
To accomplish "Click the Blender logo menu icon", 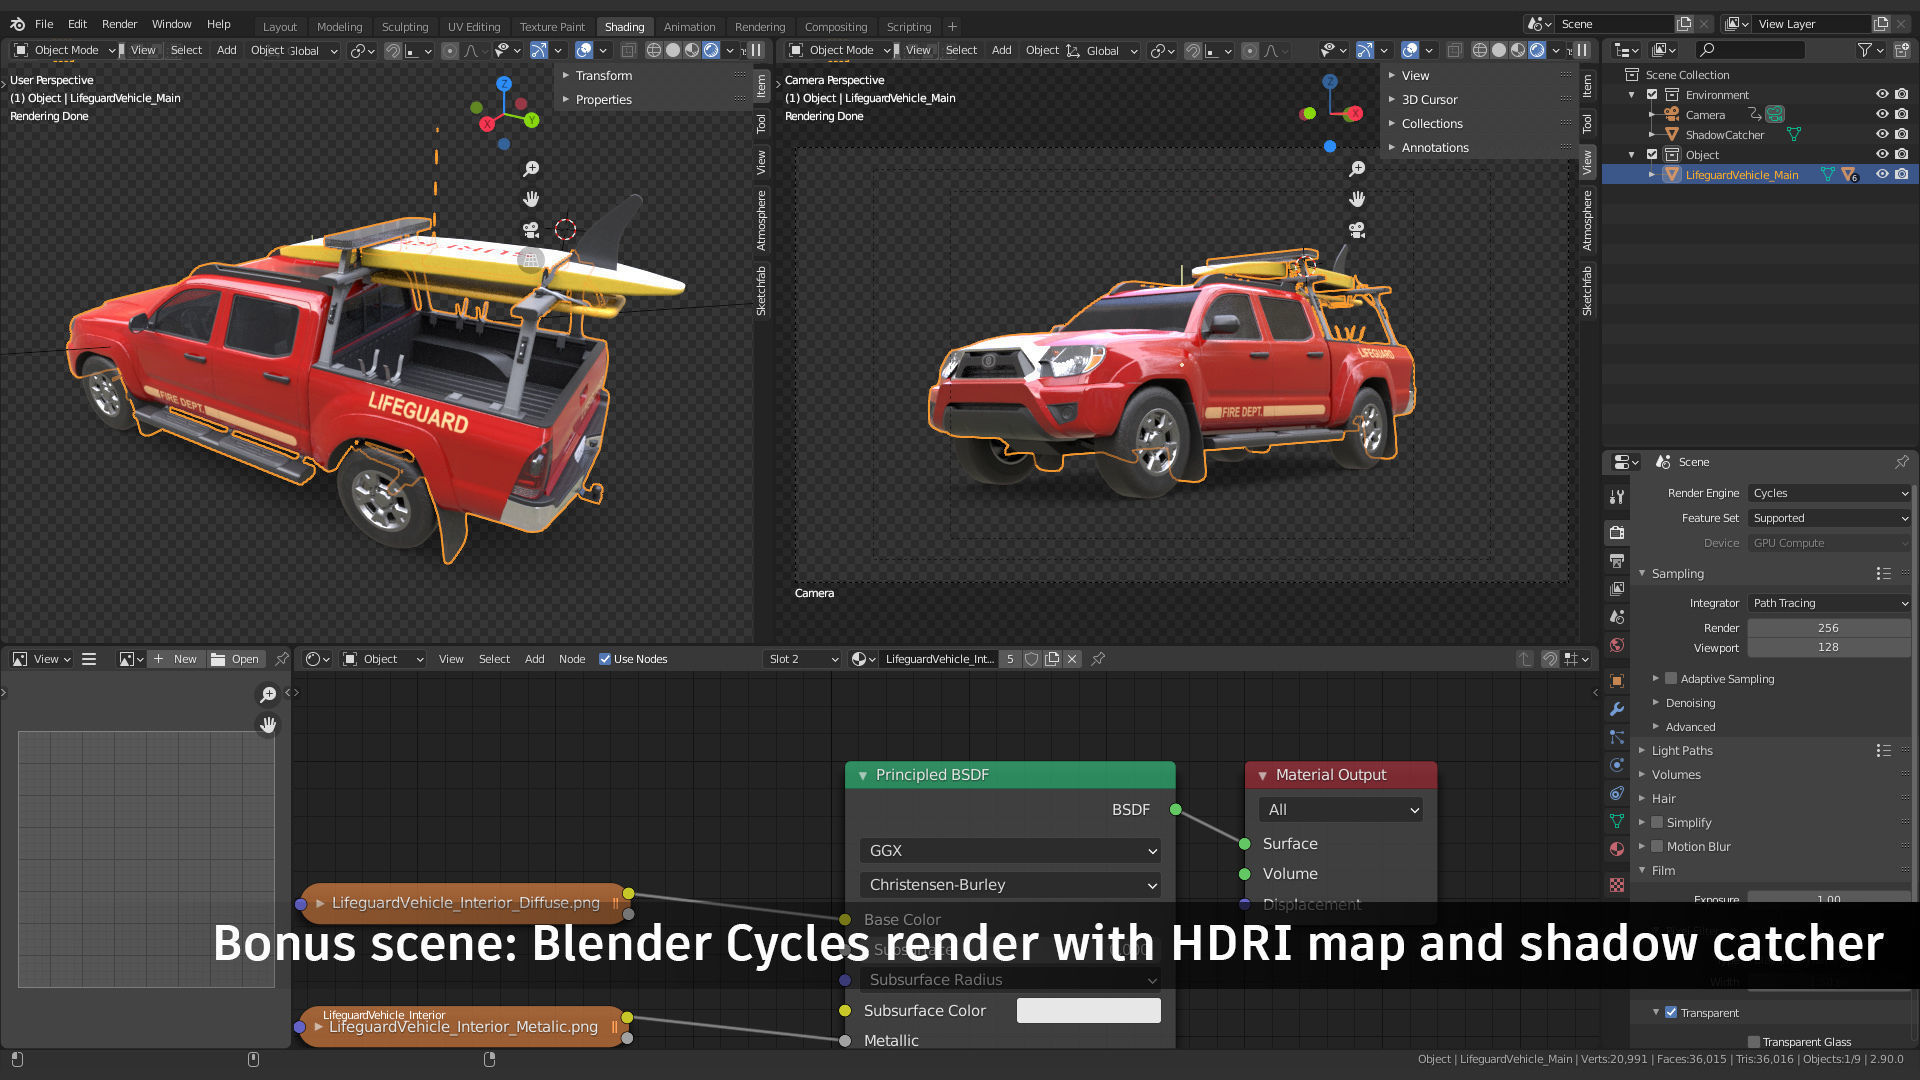I will click(x=17, y=24).
